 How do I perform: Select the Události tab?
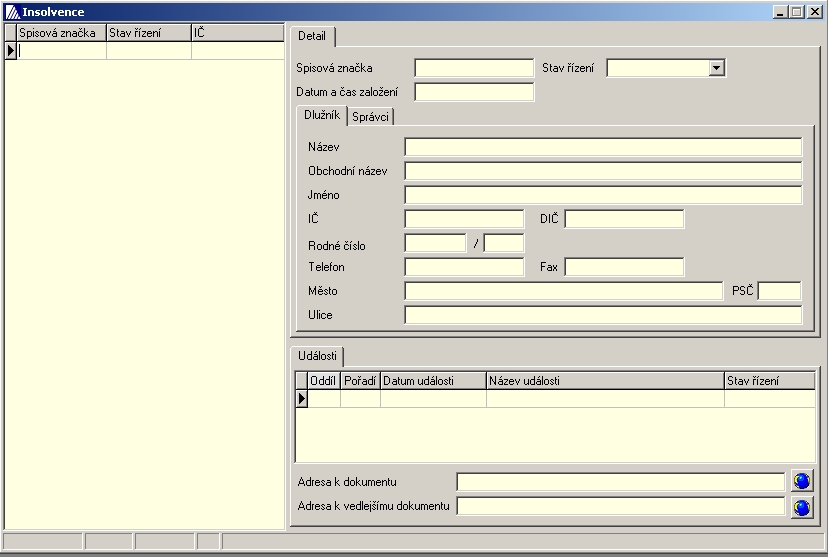(317, 356)
